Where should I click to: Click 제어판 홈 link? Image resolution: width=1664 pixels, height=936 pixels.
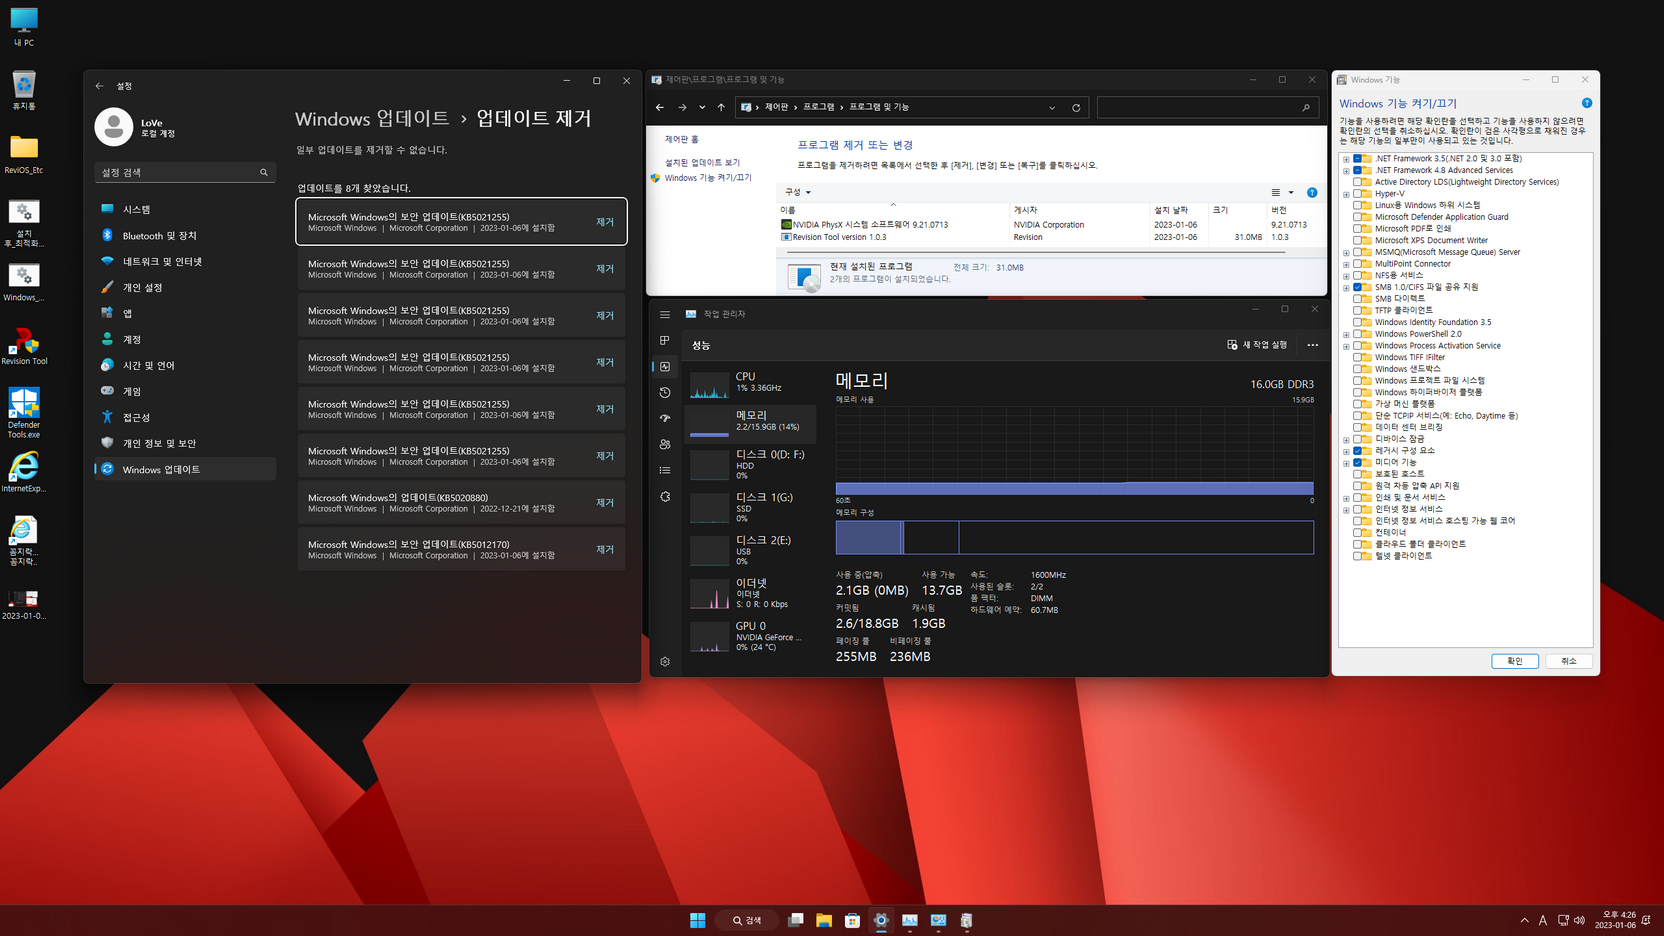682,140
